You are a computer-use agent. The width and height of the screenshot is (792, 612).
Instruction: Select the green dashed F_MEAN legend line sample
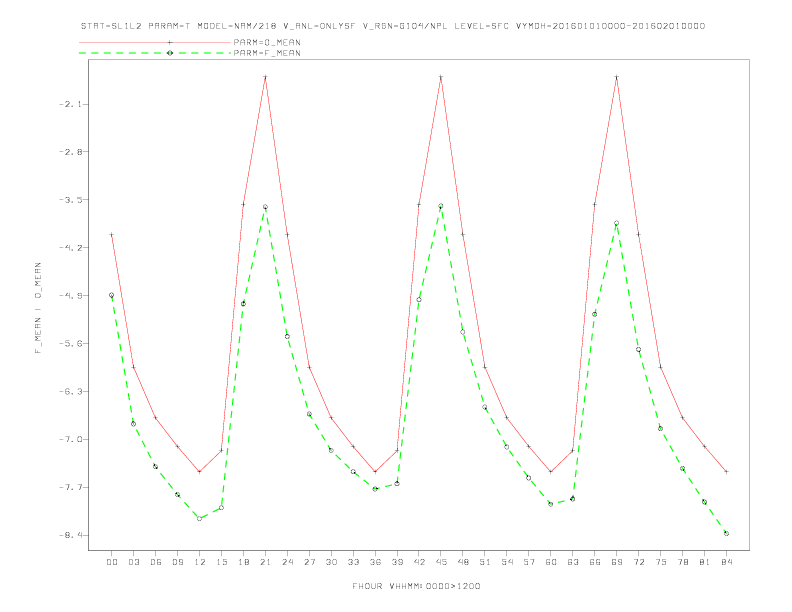click(x=155, y=53)
